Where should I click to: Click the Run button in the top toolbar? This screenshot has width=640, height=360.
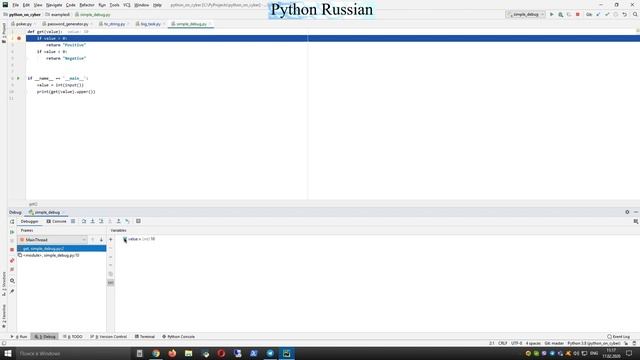(x=551, y=14)
